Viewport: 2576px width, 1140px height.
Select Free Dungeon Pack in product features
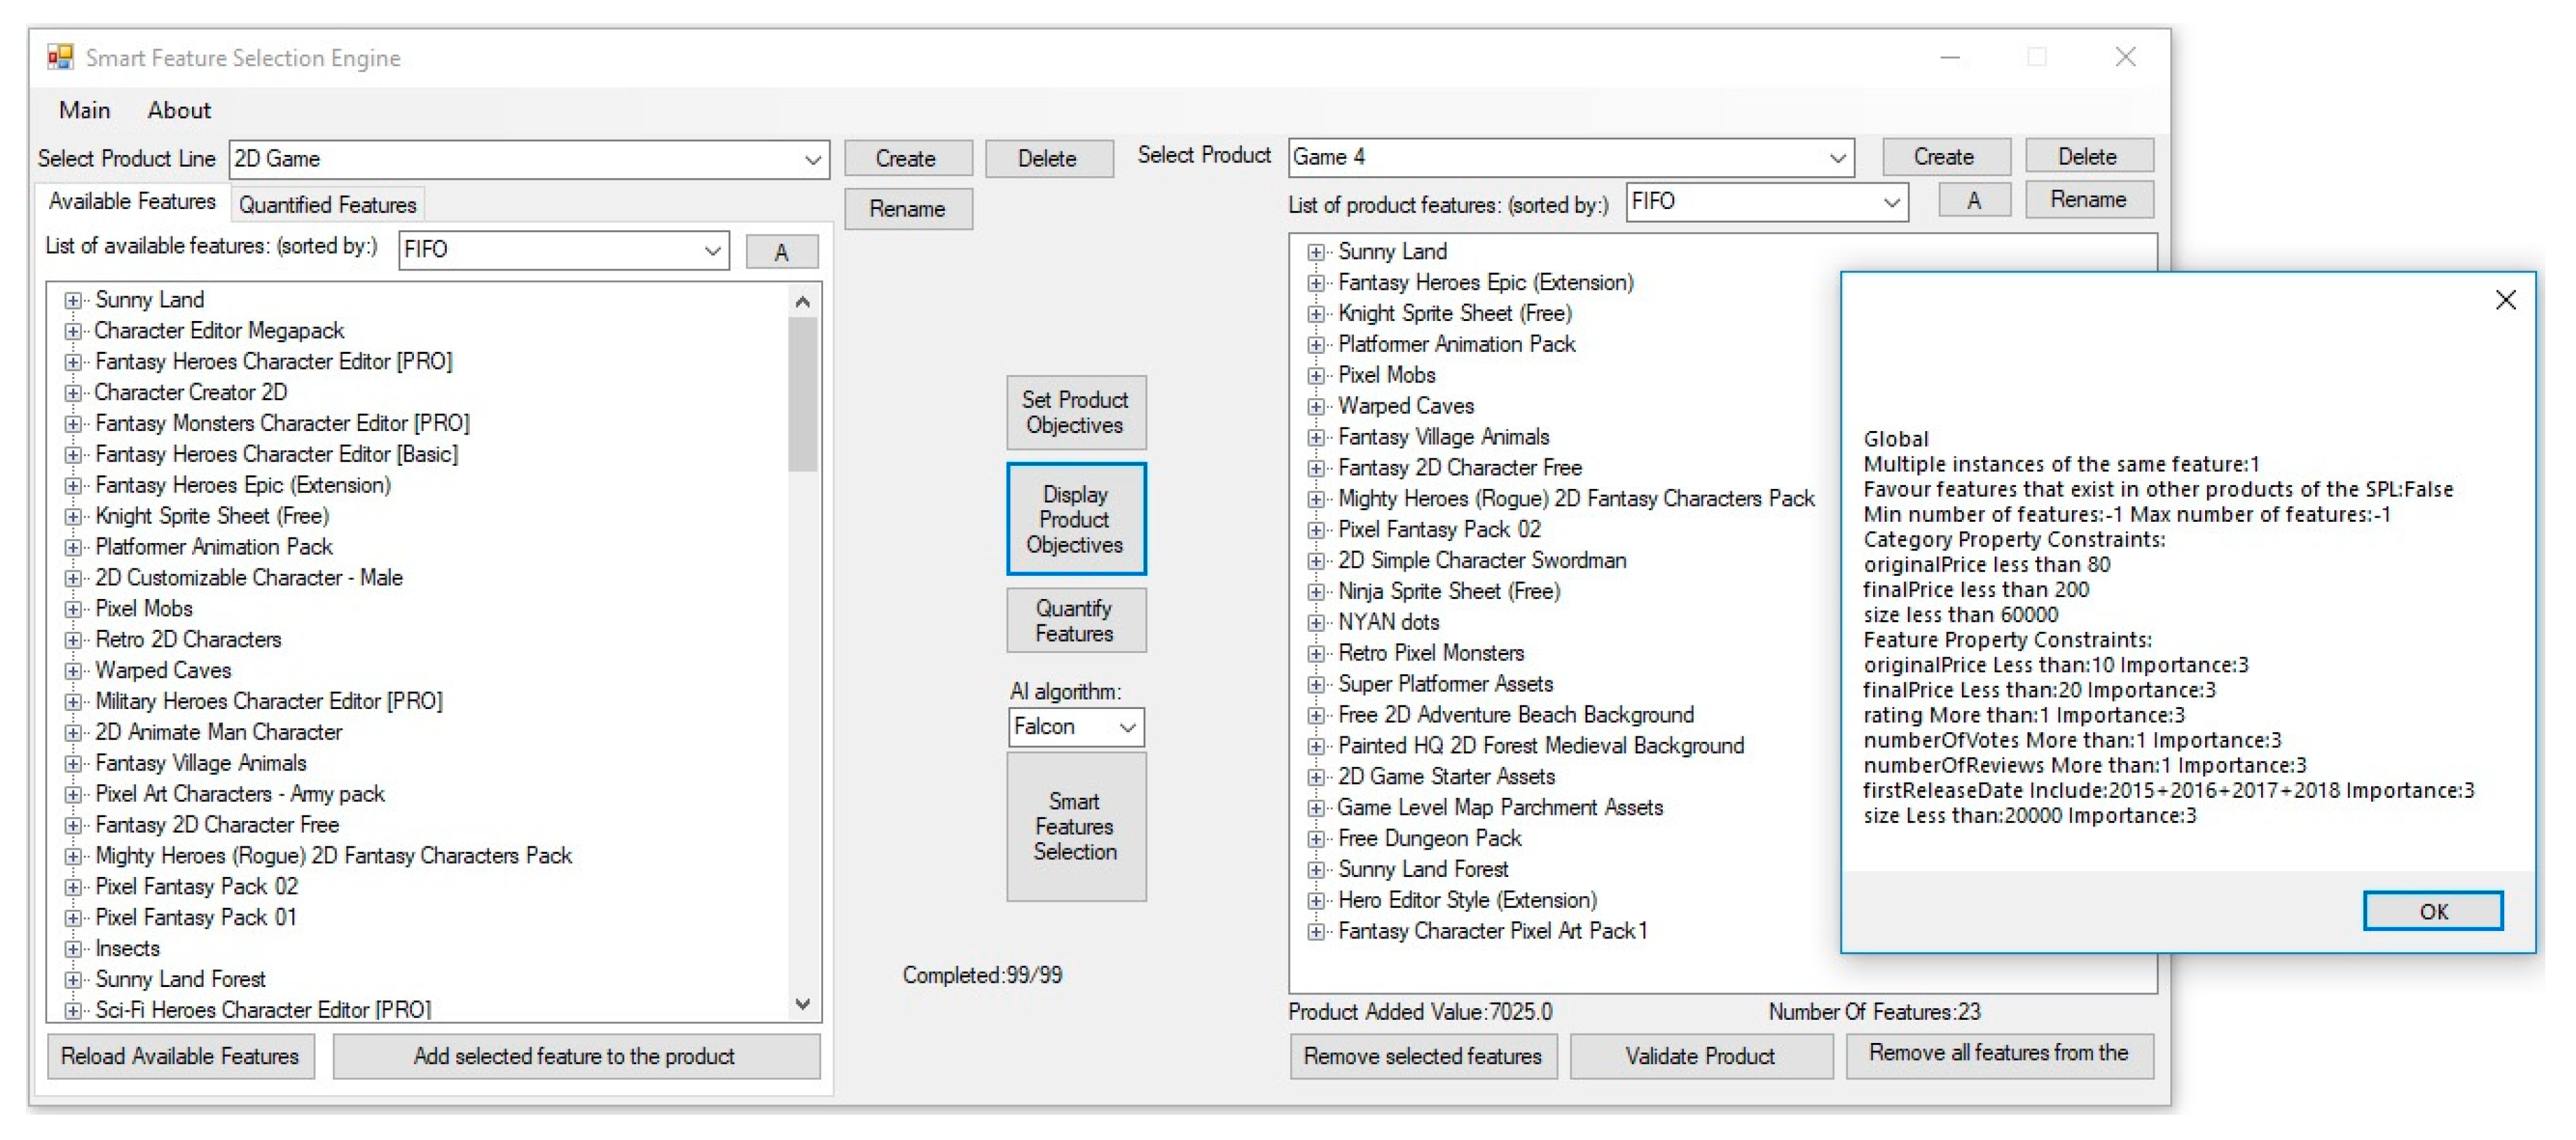click(1430, 839)
